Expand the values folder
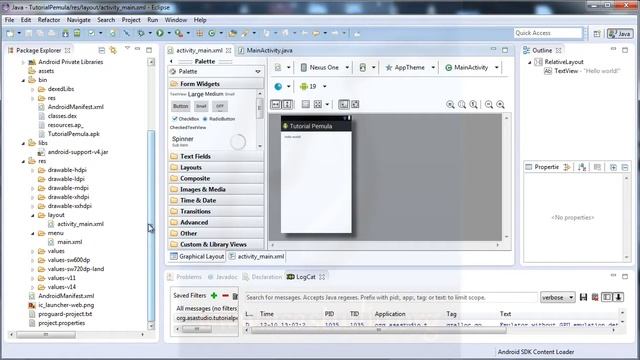 33,251
